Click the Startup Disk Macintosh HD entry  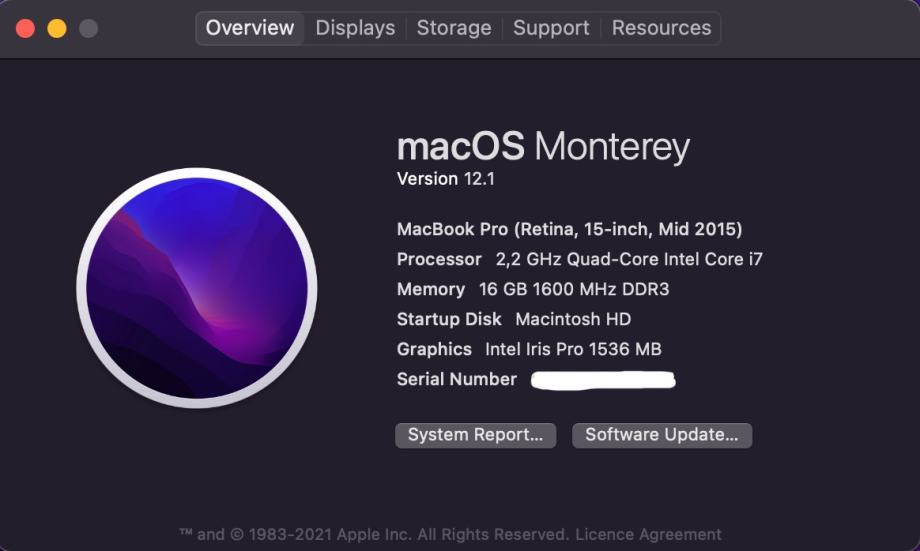pyautogui.click(x=513, y=319)
